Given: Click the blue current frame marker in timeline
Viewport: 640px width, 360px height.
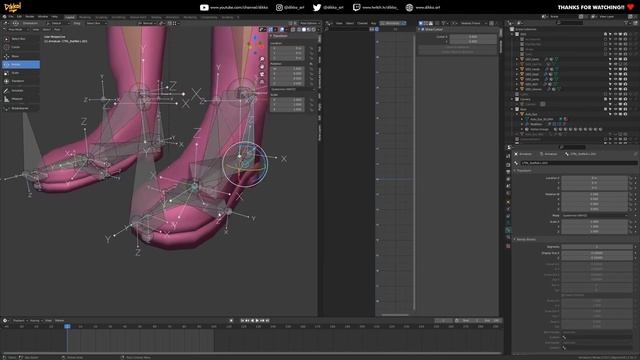Looking at the screenshot, I should 67,327.
